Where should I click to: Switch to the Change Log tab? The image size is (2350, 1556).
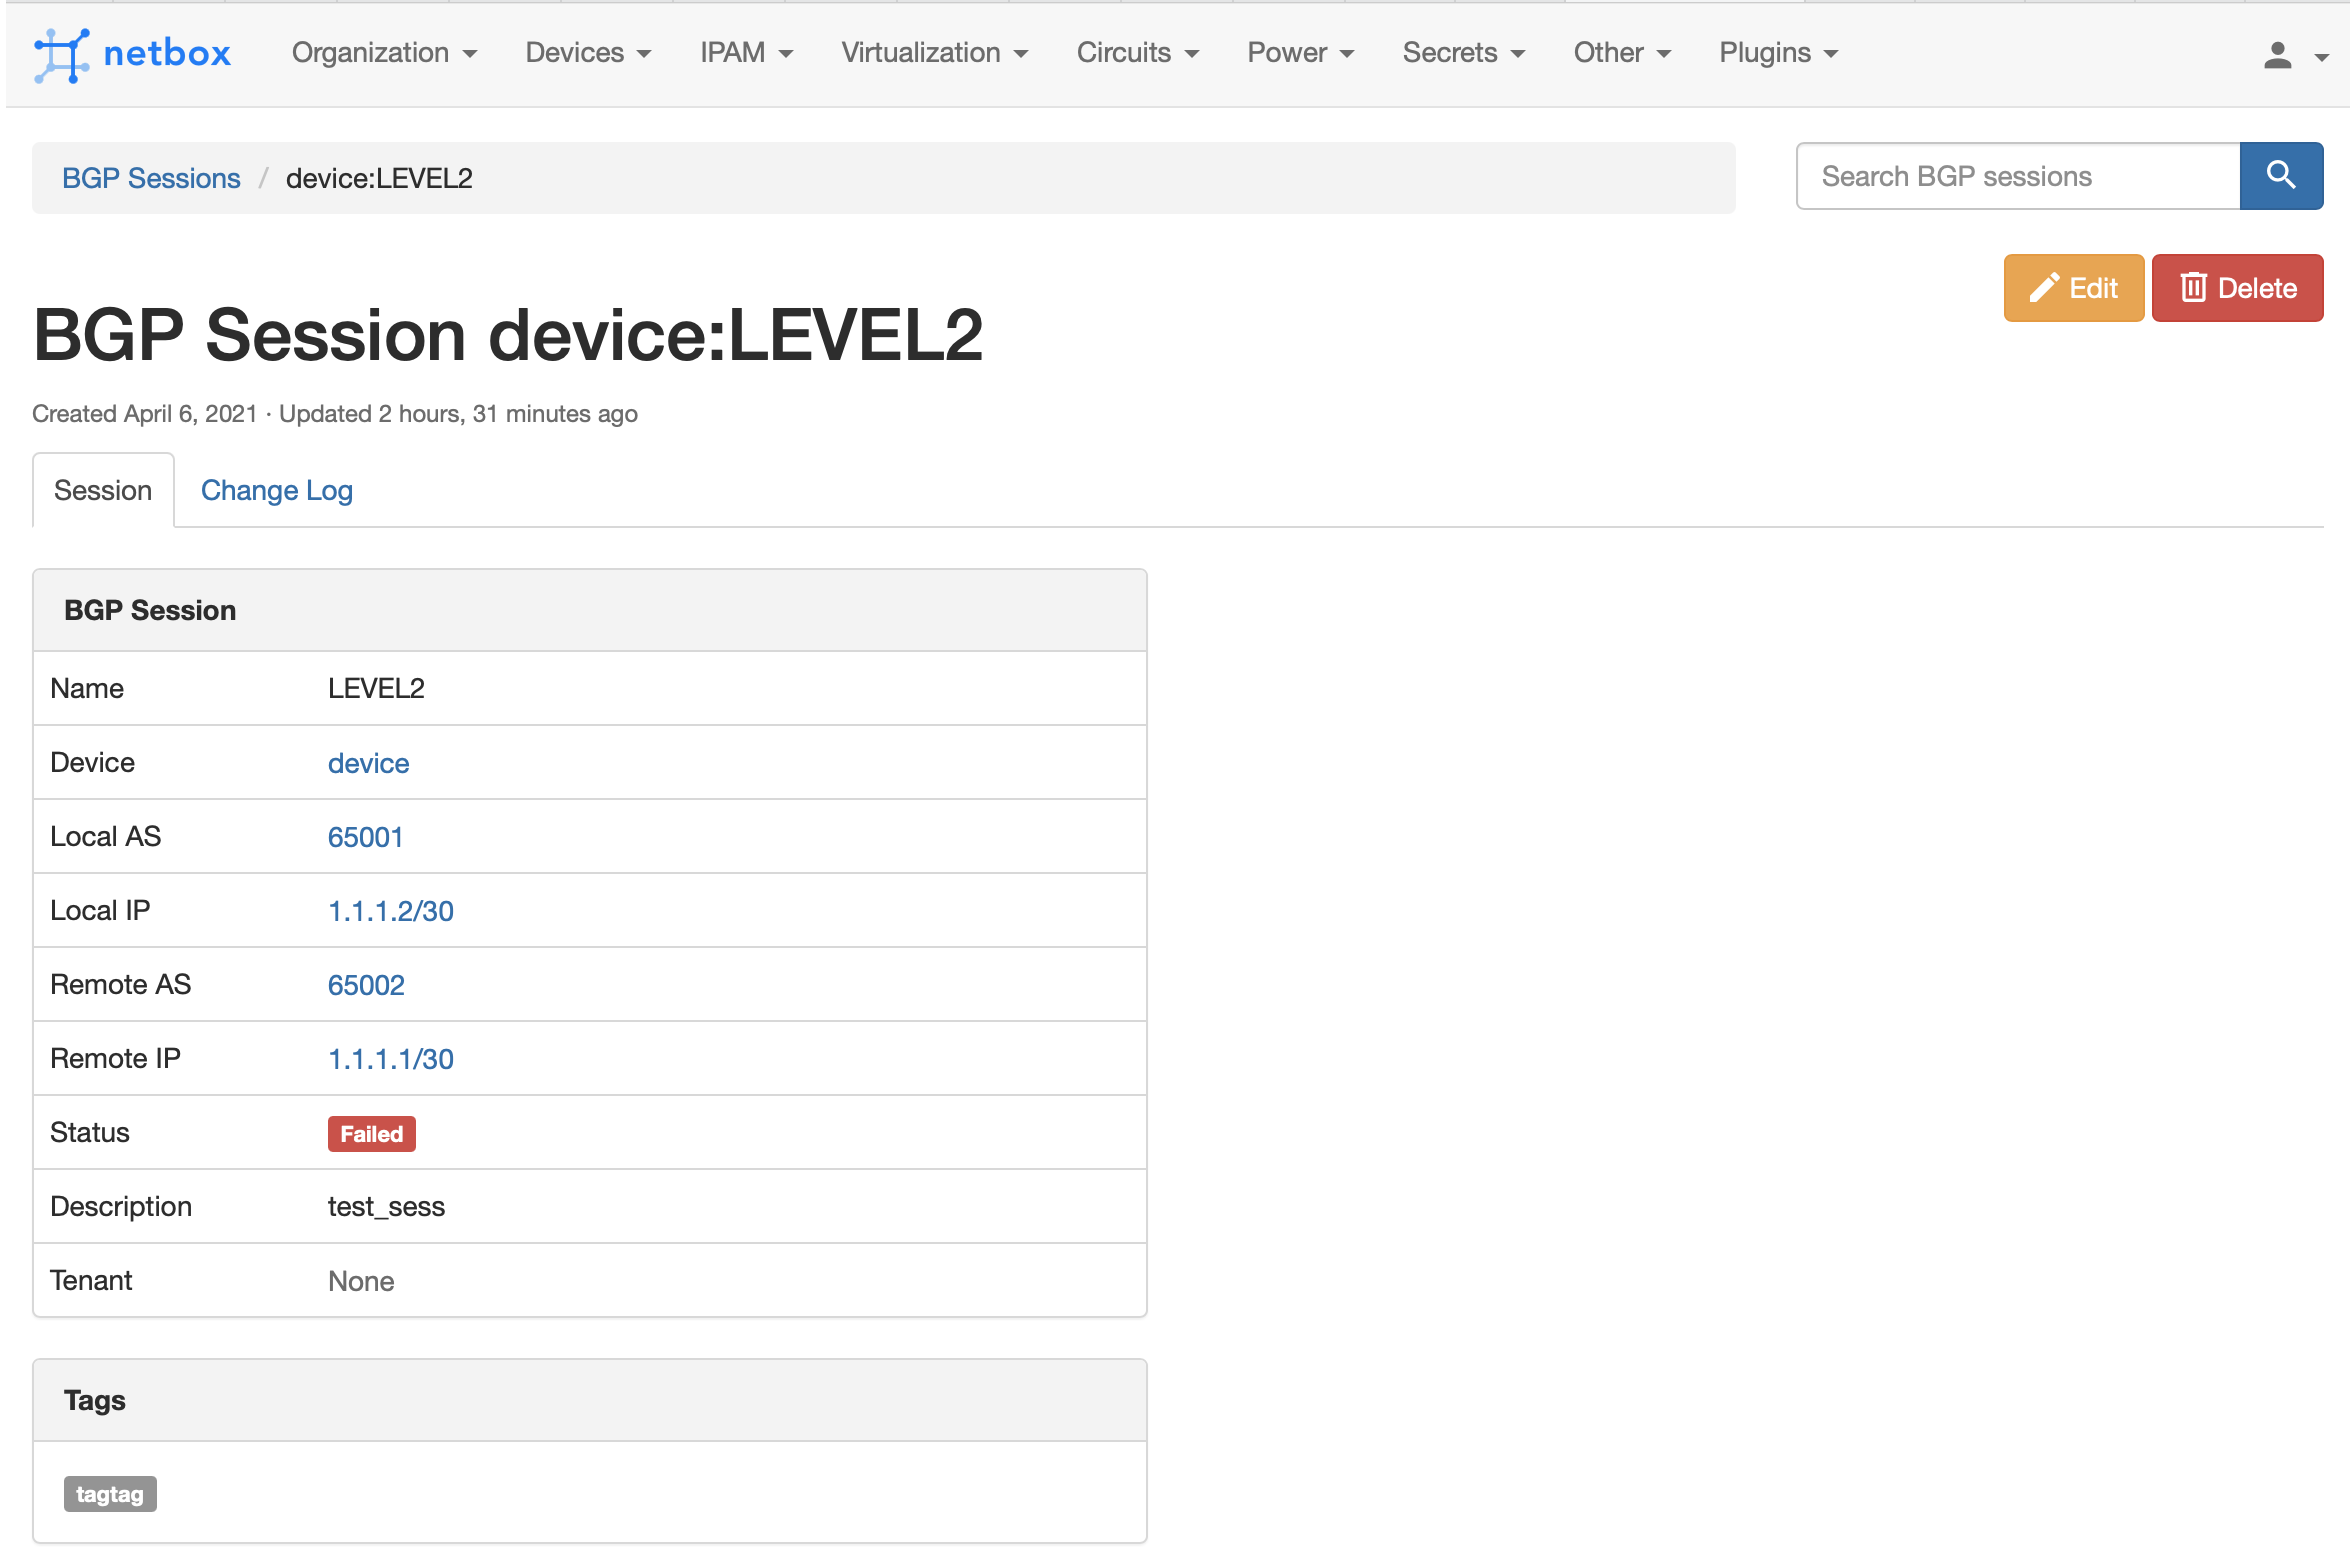point(276,488)
